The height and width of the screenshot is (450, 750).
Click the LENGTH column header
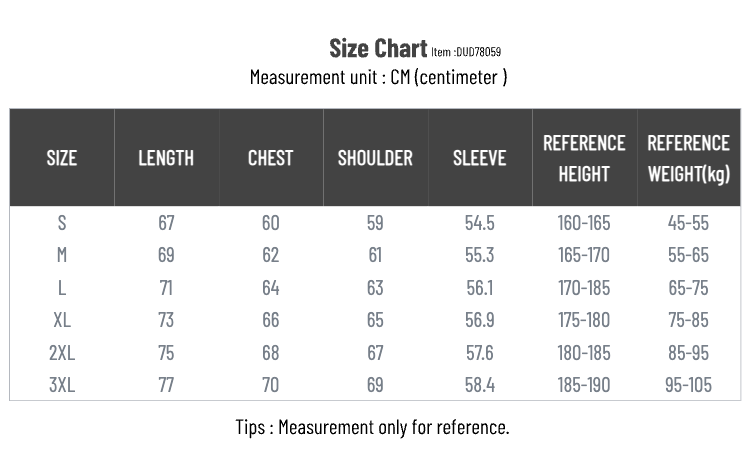(x=166, y=158)
